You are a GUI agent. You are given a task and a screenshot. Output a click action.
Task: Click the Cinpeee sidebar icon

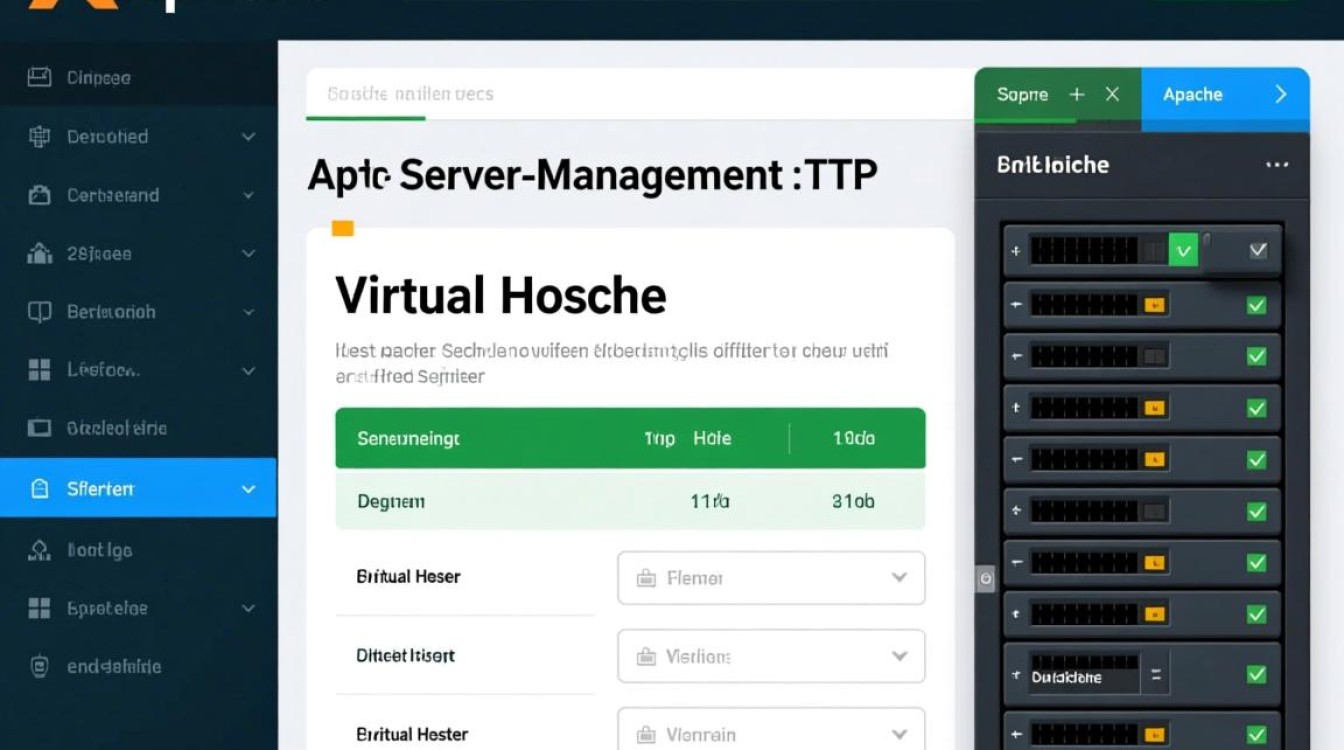pyautogui.click(x=39, y=77)
